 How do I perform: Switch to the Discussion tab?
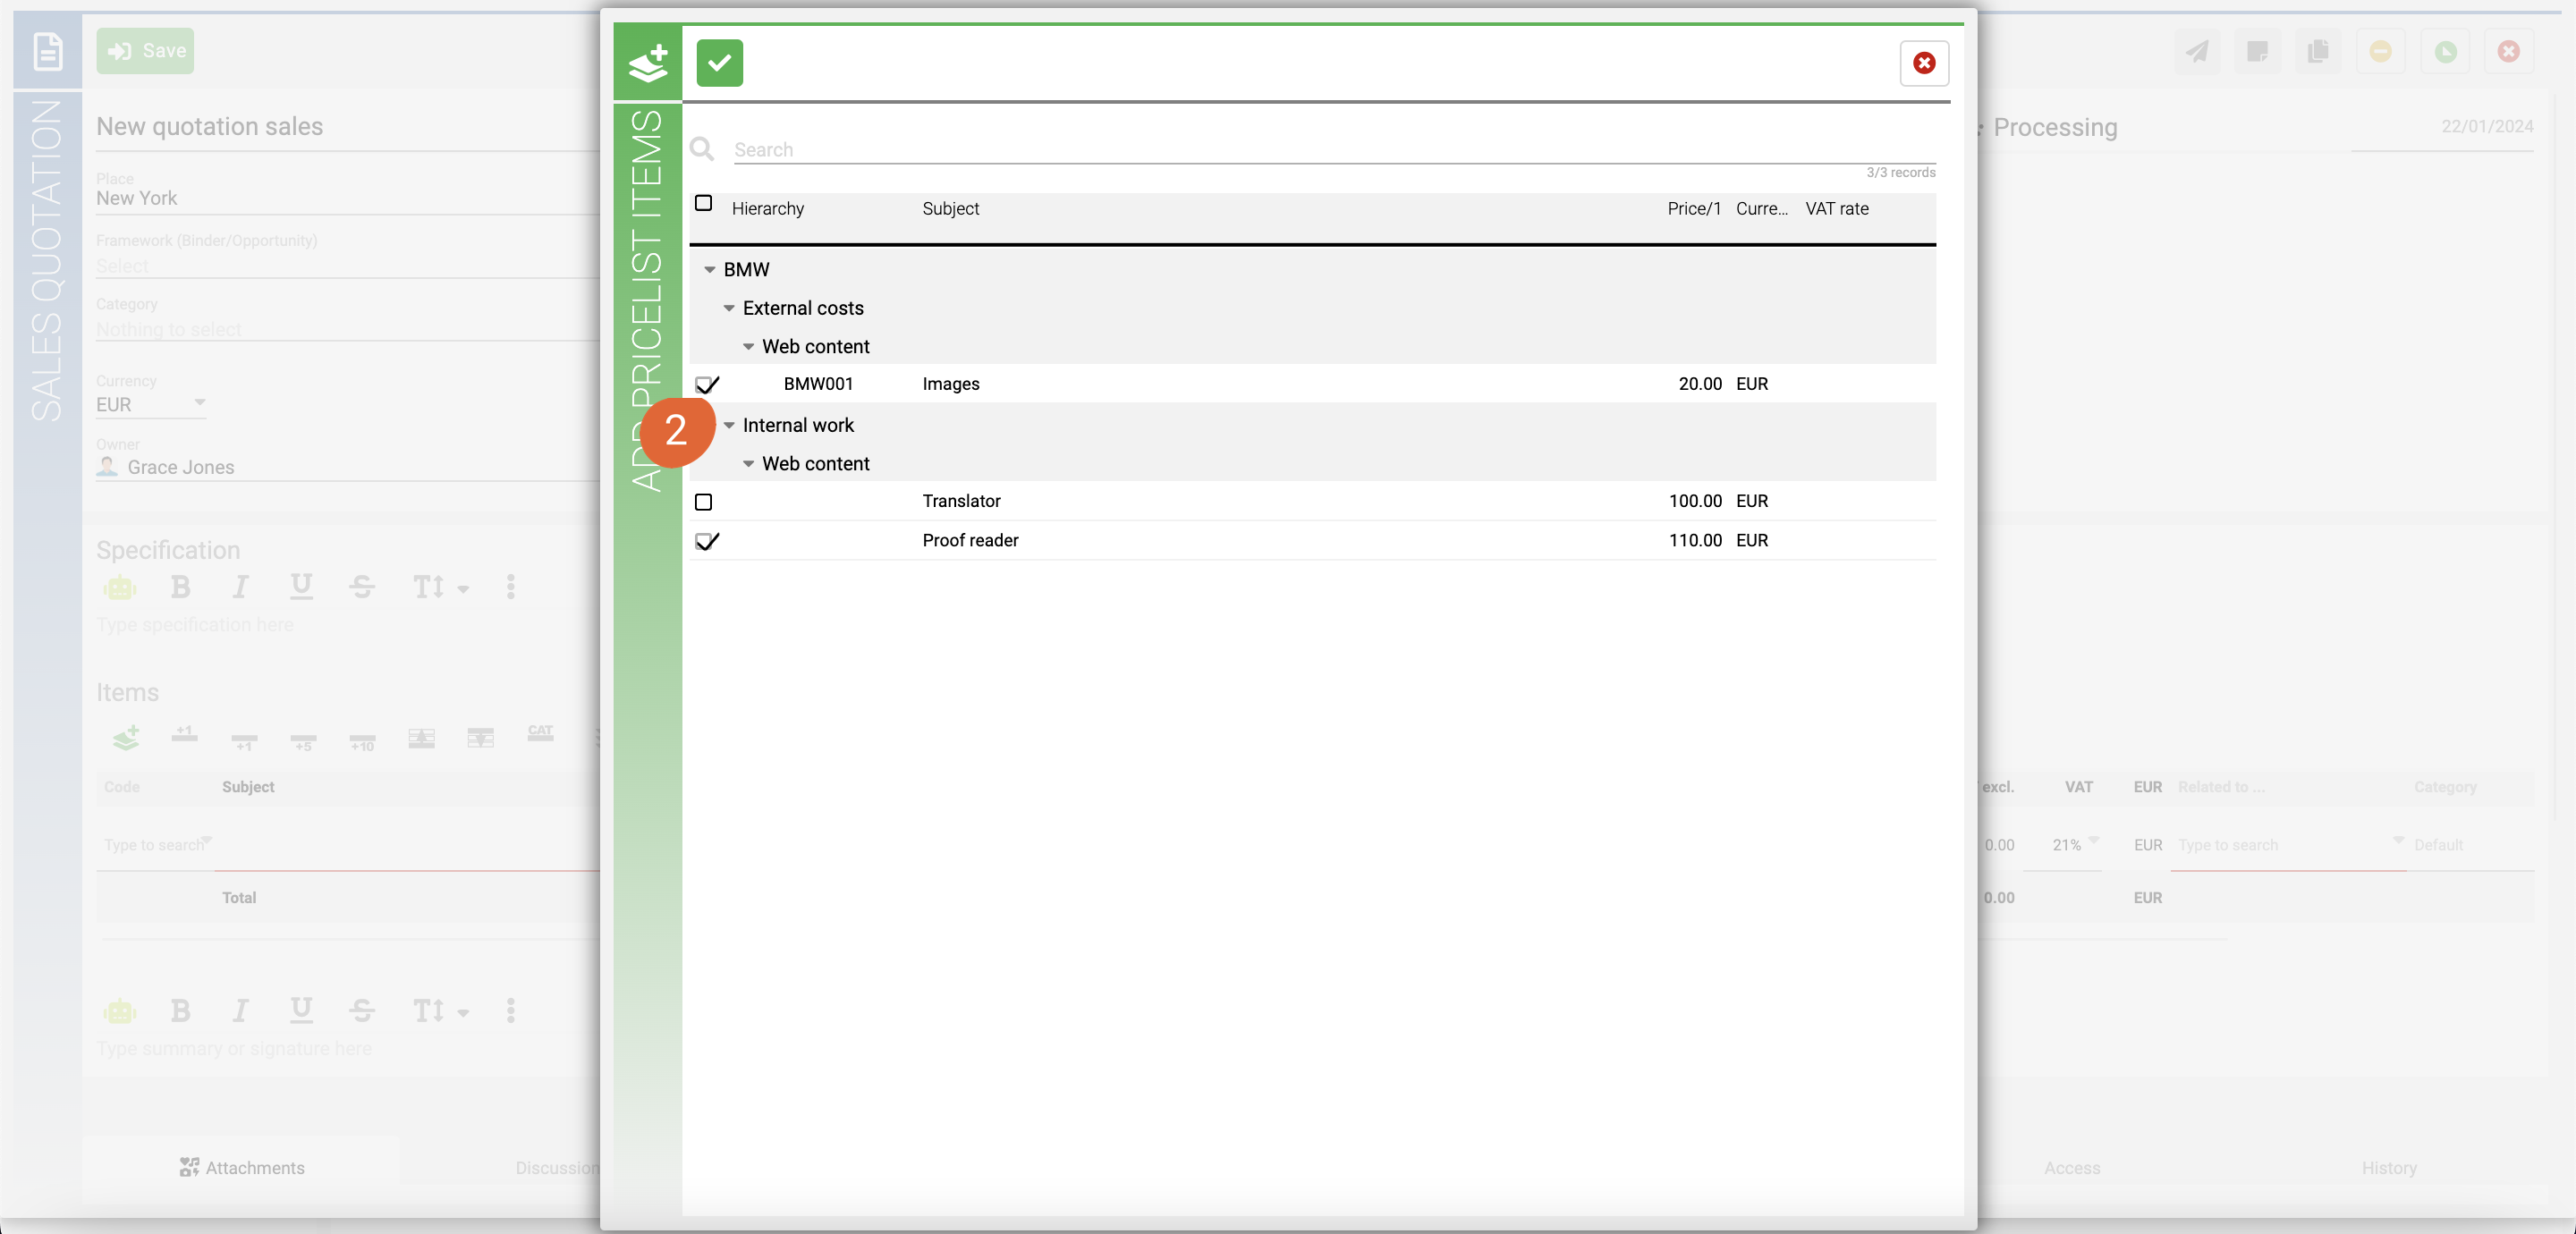(557, 1167)
